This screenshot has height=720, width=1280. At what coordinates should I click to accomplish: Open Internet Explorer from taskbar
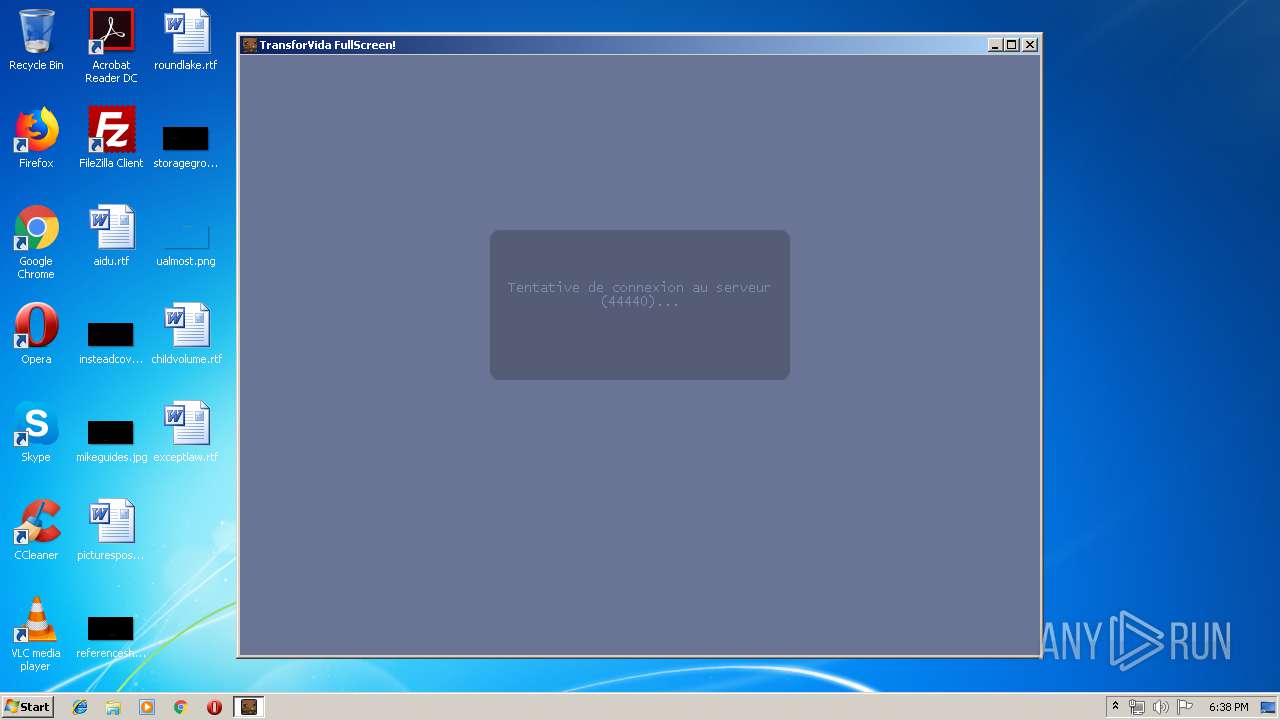coord(80,707)
